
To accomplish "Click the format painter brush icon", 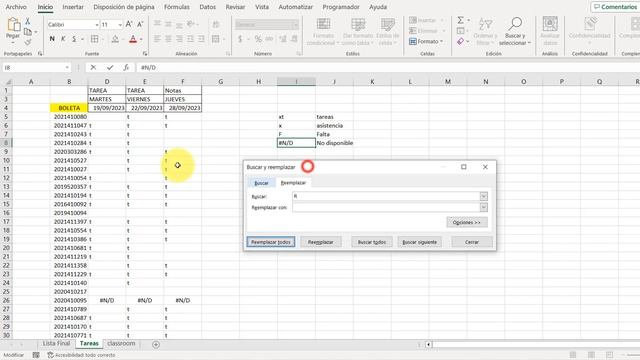I will pyautogui.click(x=28, y=42).
